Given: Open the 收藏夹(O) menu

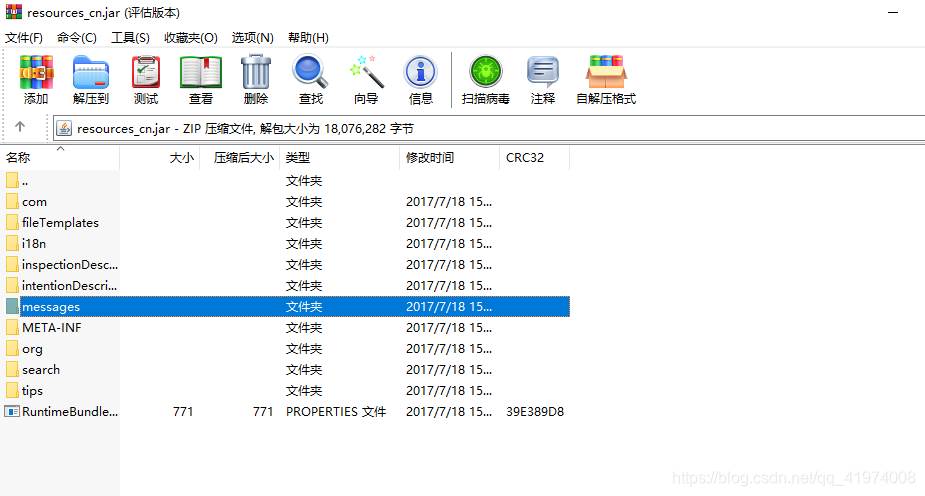Looking at the screenshot, I should 191,38.
